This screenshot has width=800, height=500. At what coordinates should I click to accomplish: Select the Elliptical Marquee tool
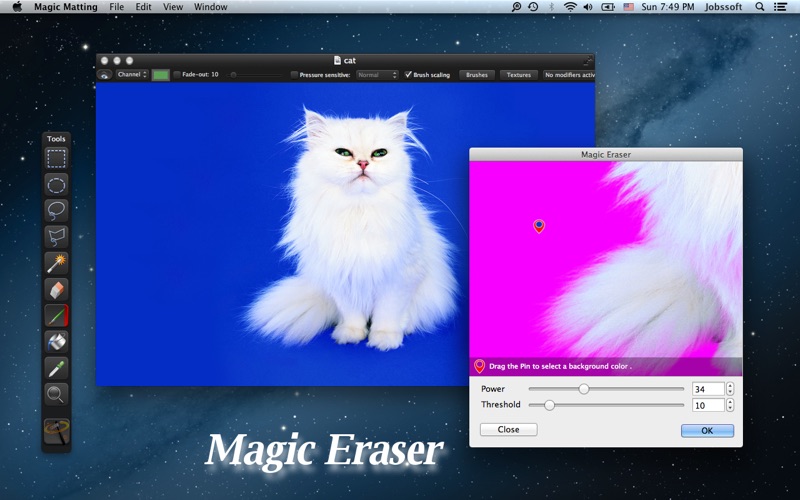pyautogui.click(x=57, y=184)
